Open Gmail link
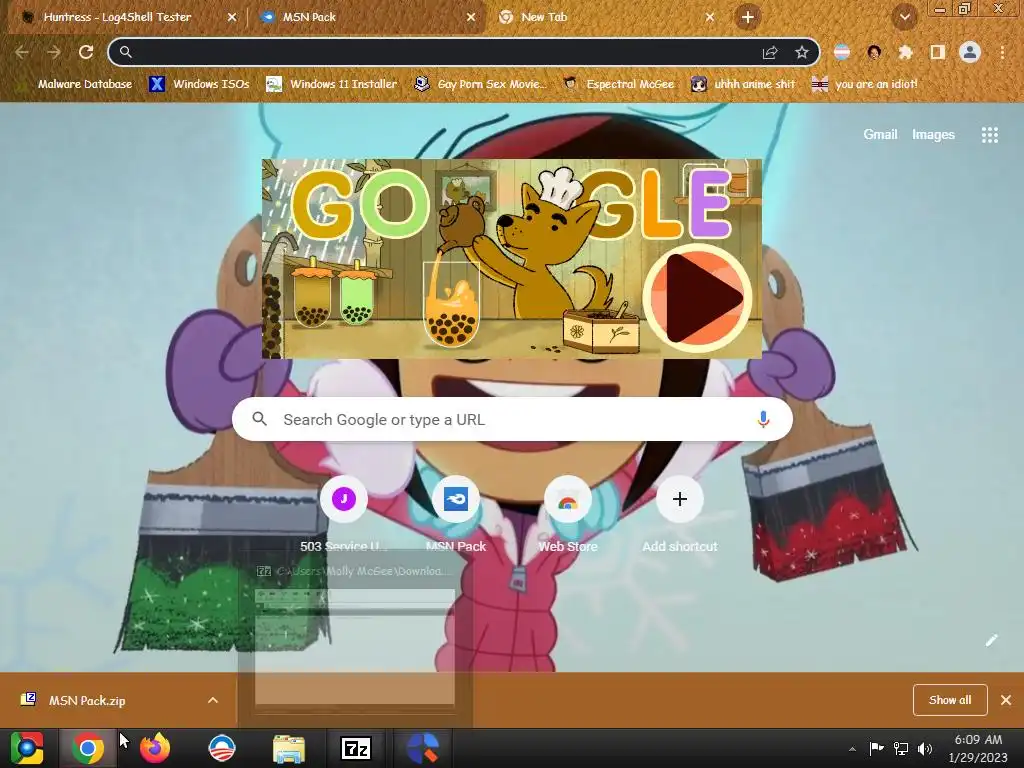The height and width of the screenshot is (768, 1024). (880, 135)
